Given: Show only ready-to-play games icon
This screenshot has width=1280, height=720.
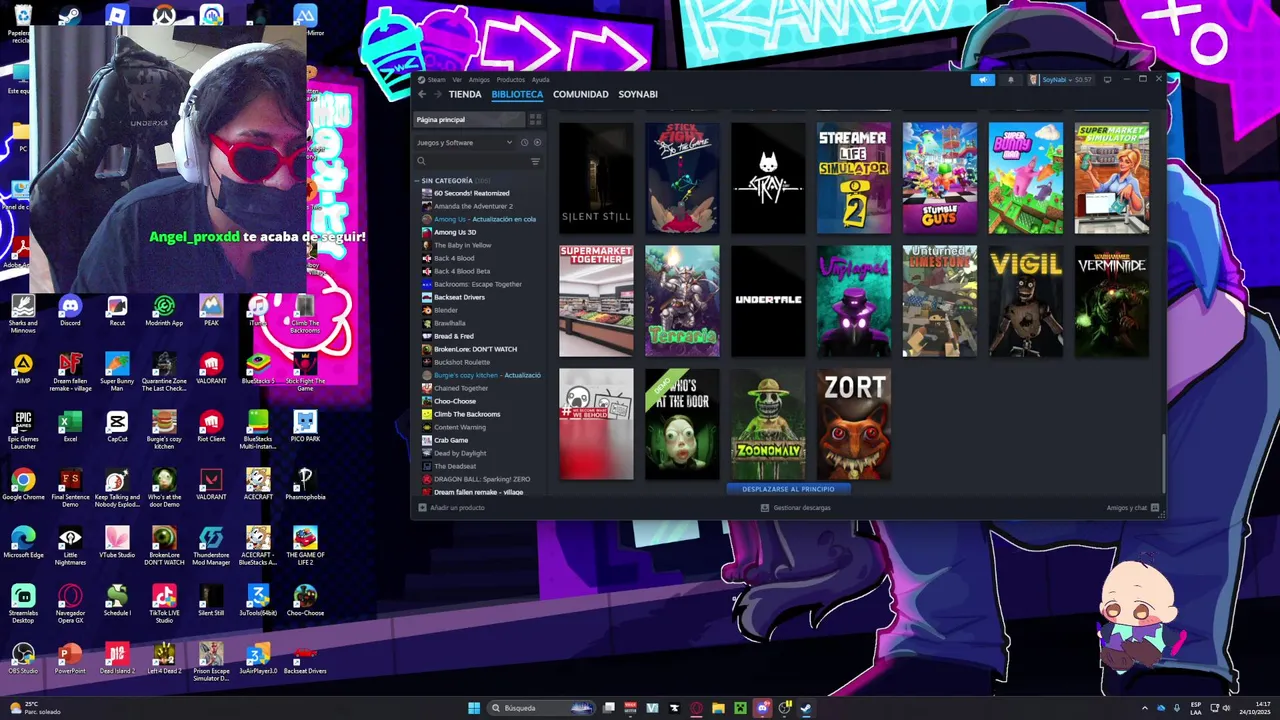Looking at the screenshot, I should coord(537,142).
